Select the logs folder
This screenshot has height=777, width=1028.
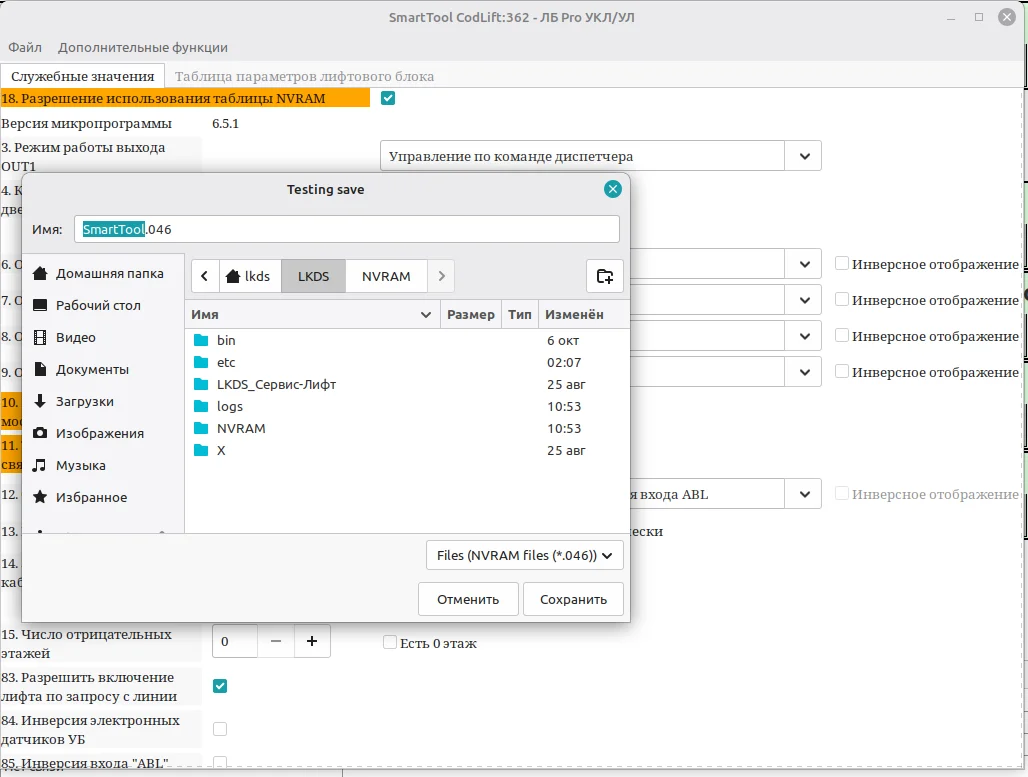406,407
